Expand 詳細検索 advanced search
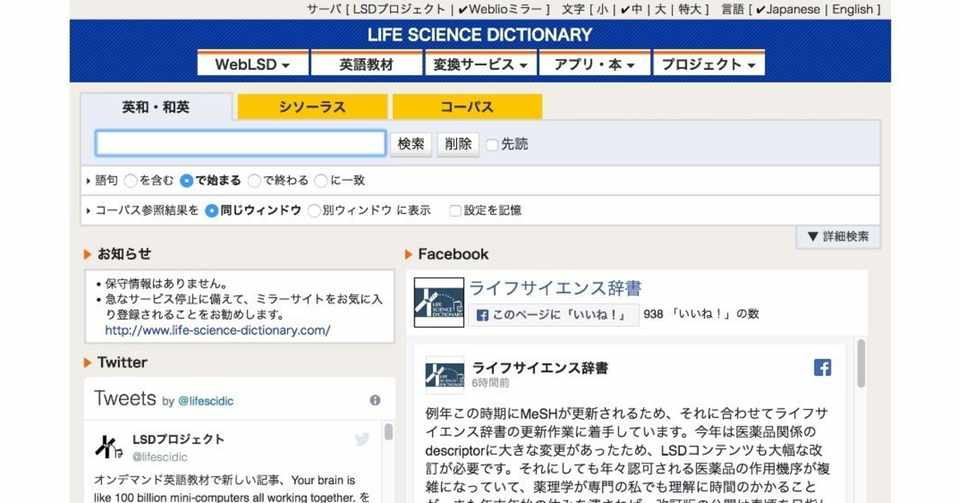The width and height of the screenshot is (960, 503). 838,236
